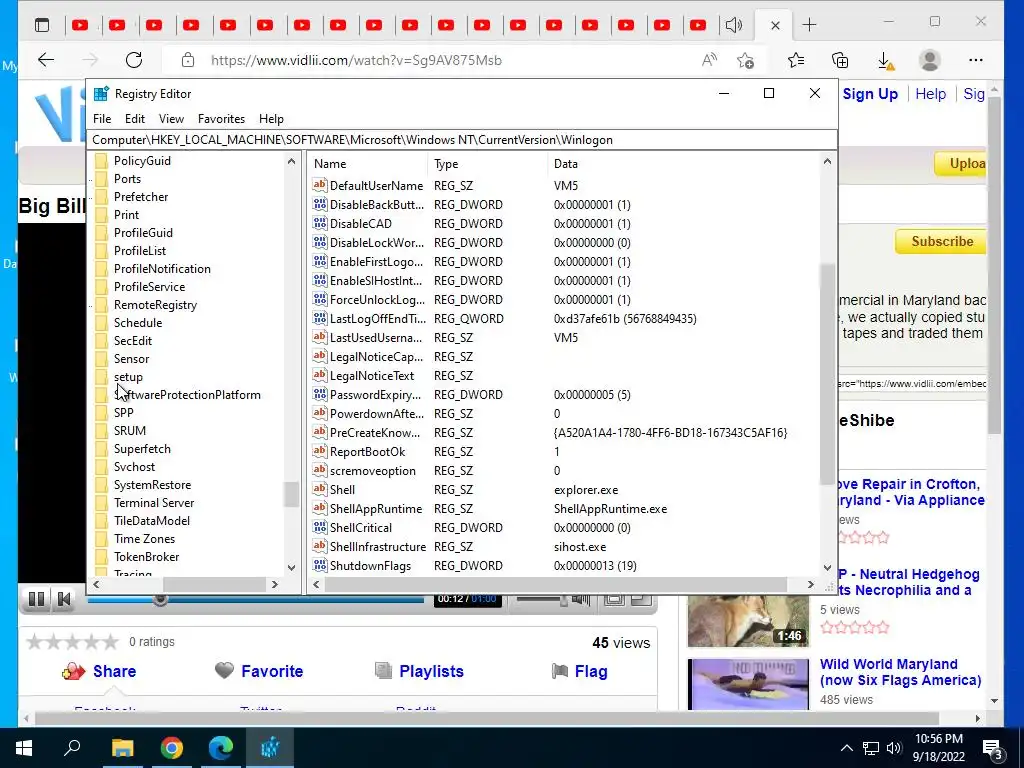The height and width of the screenshot is (768, 1024).
Task: Open the Wild World Maryland video thumbnail
Action: click(748, 684)
